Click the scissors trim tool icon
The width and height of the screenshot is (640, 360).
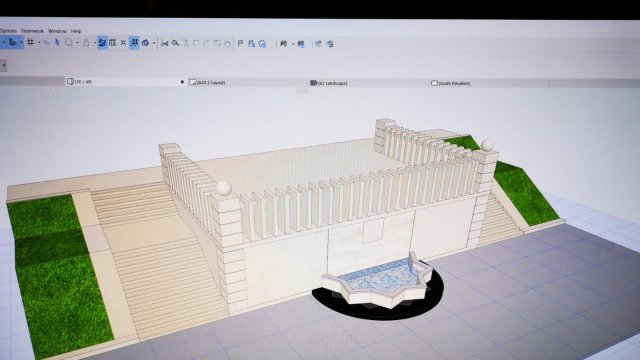tap(164, 43)
